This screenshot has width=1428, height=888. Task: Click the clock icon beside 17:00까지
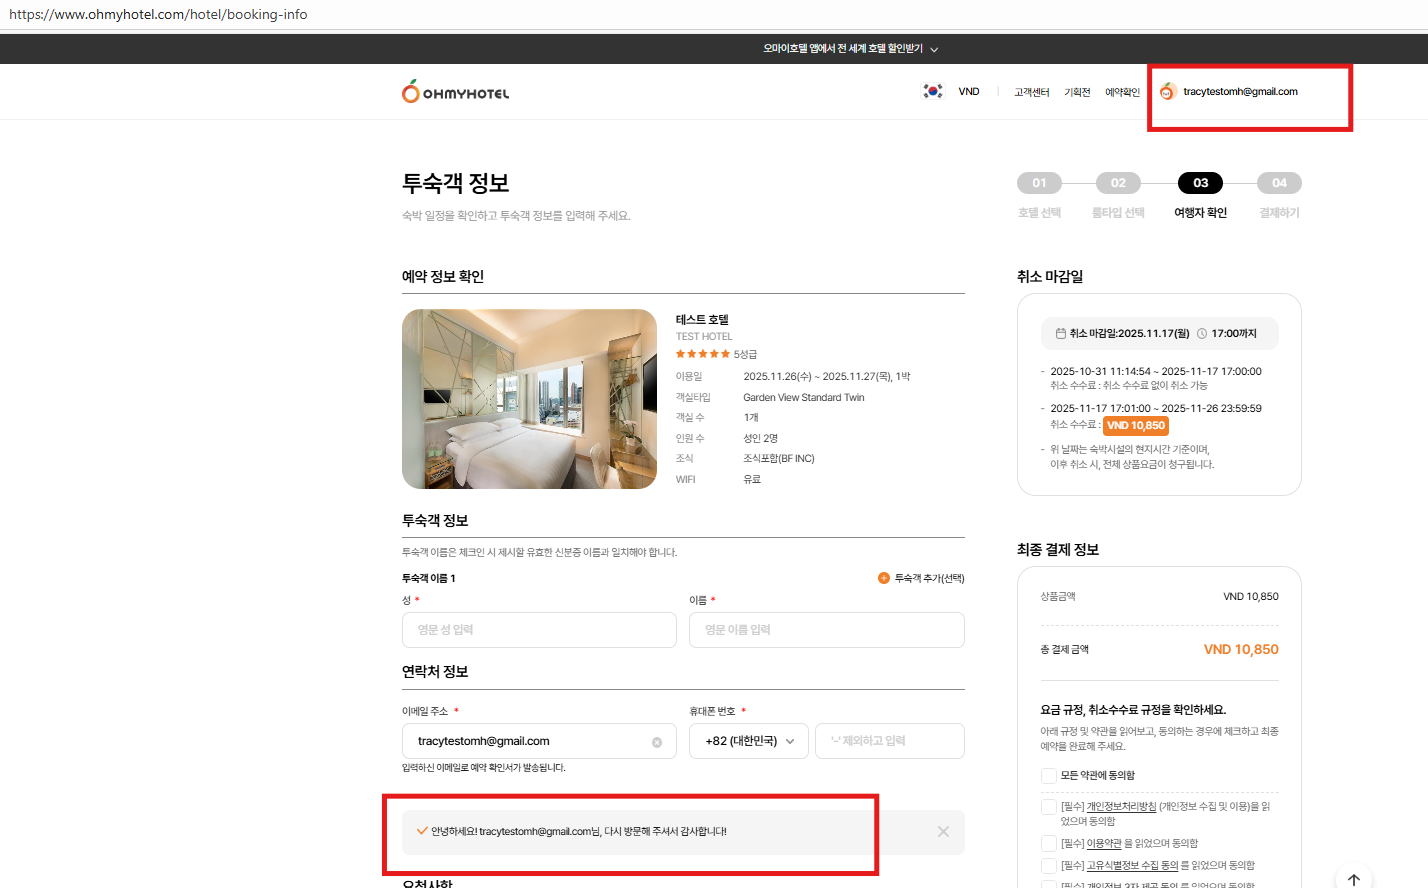[1202, 334]
